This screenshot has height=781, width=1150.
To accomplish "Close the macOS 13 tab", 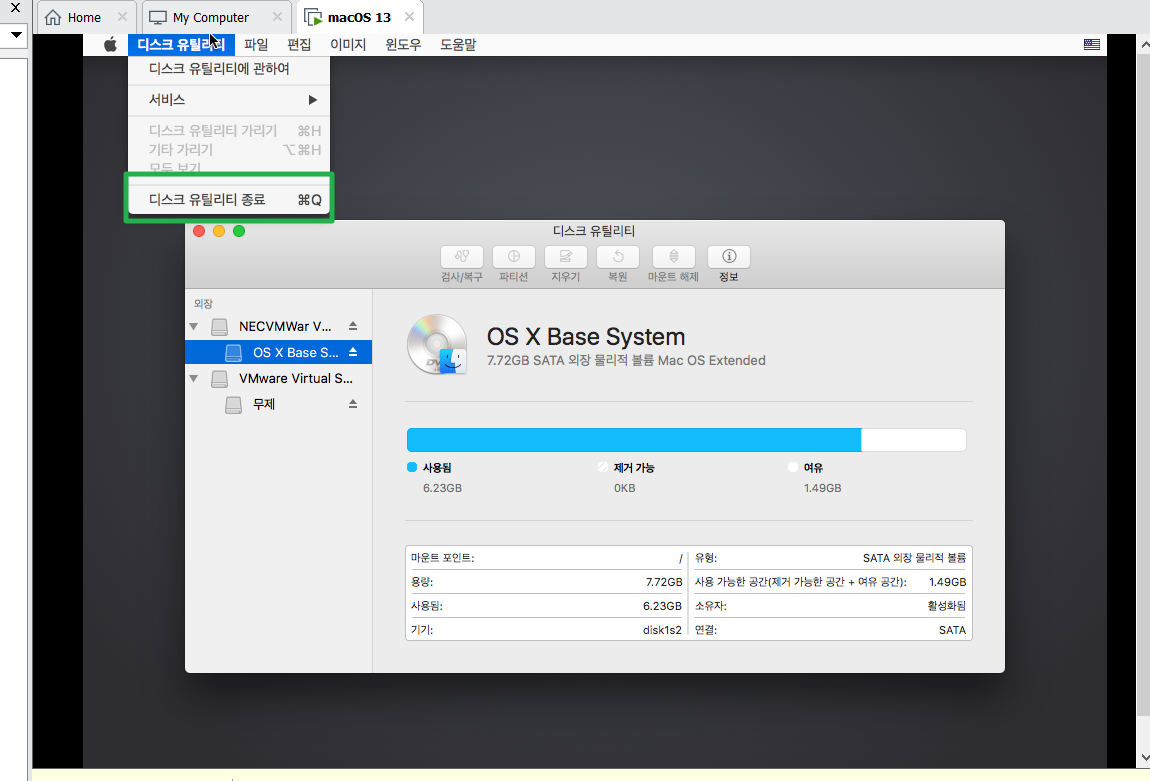I will point(409,16).
